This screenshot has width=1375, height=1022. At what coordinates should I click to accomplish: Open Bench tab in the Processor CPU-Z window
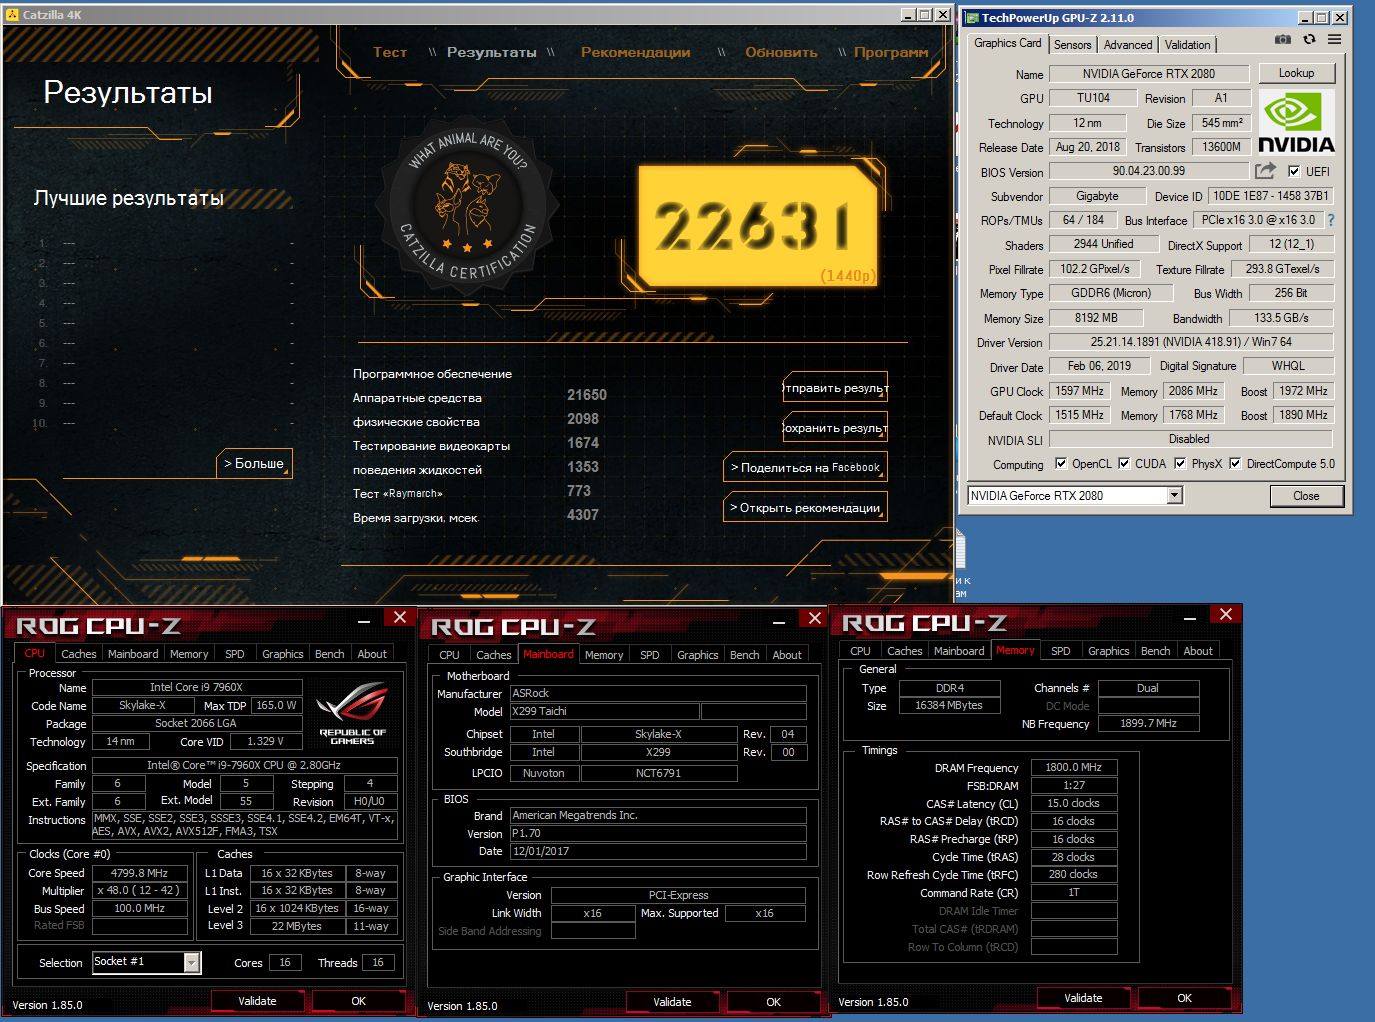pos(329,654)
